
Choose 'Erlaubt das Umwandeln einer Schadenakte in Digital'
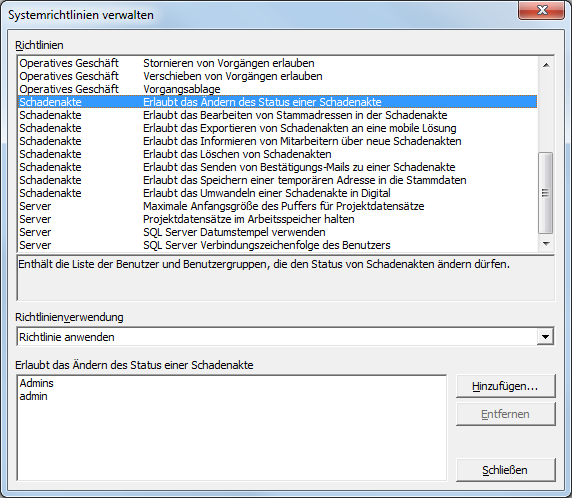point(277,193)
